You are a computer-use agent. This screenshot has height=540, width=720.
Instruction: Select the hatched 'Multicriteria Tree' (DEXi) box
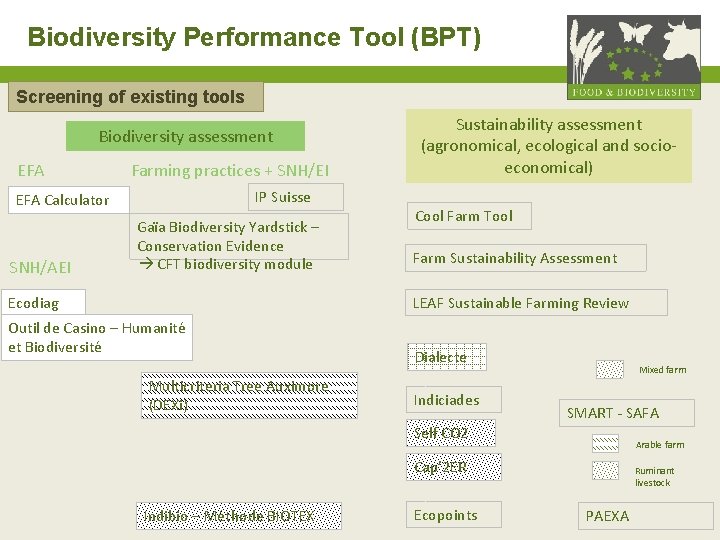[249, 395]
